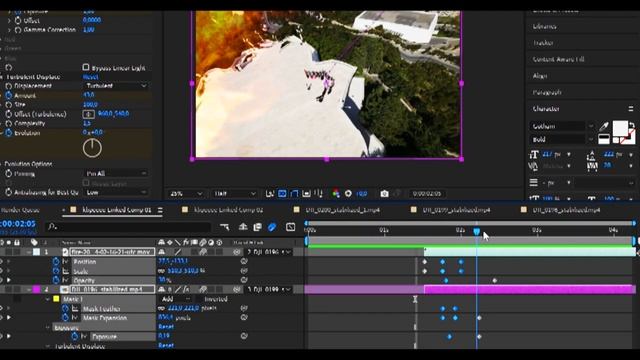Toggle the motion blur enable switch

(x=272, y=227)
